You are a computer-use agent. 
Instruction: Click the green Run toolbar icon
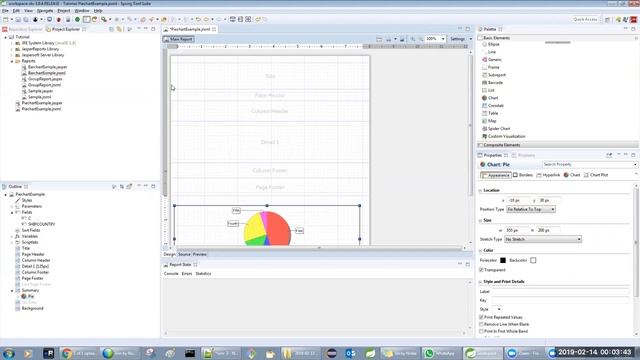coord(77,19)
